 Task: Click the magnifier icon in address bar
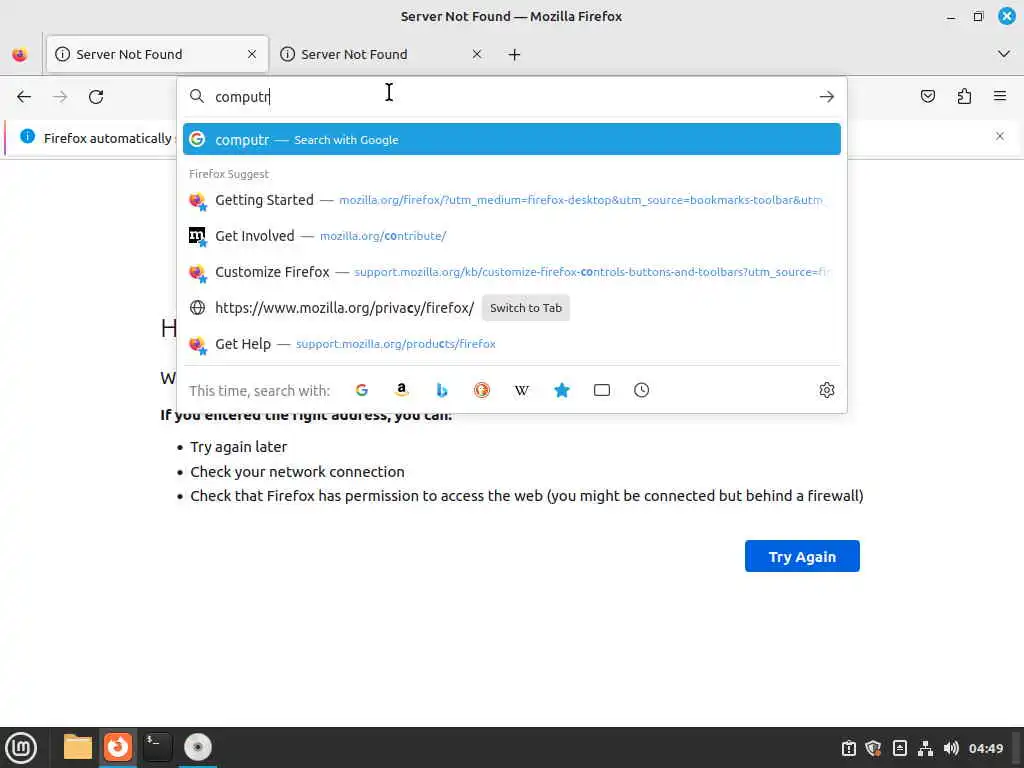click(197, 97)
